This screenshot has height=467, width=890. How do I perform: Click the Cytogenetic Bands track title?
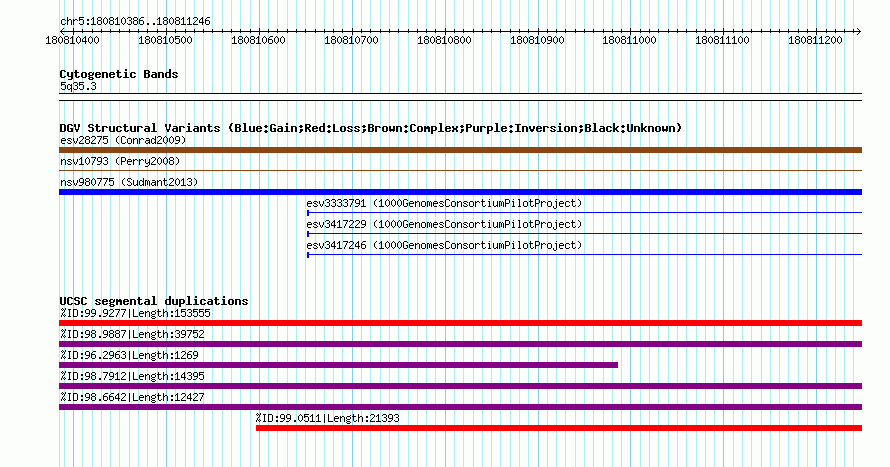[x=119, y=74]
